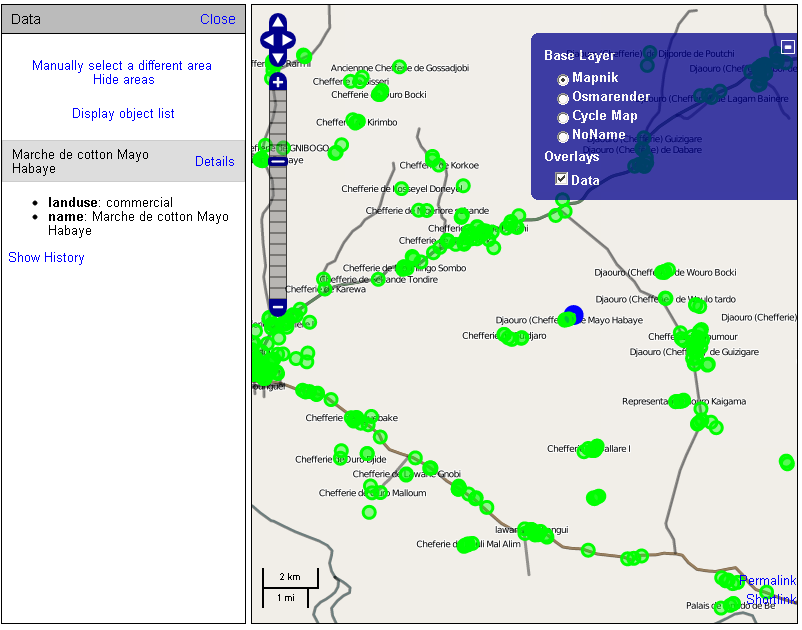Zoom in using the plus button

[x=278, y=81]
